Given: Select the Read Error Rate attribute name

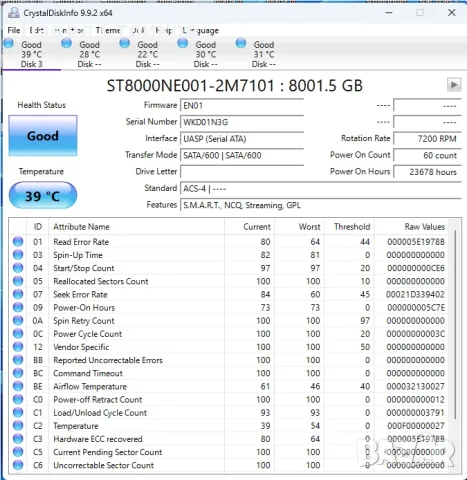Looking at the screenshot, I should point(81,242).
